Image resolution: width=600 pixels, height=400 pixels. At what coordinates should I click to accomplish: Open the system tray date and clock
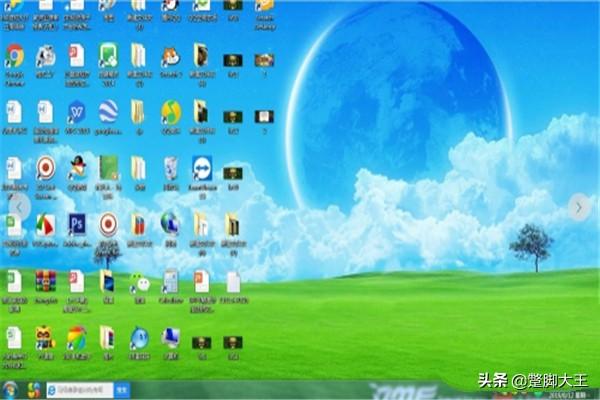567,394
